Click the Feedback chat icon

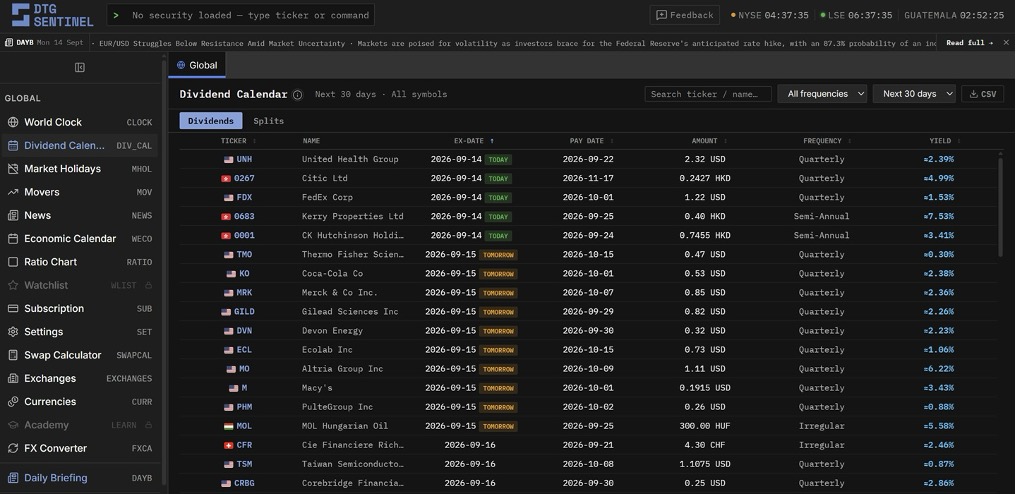[662, 15]
